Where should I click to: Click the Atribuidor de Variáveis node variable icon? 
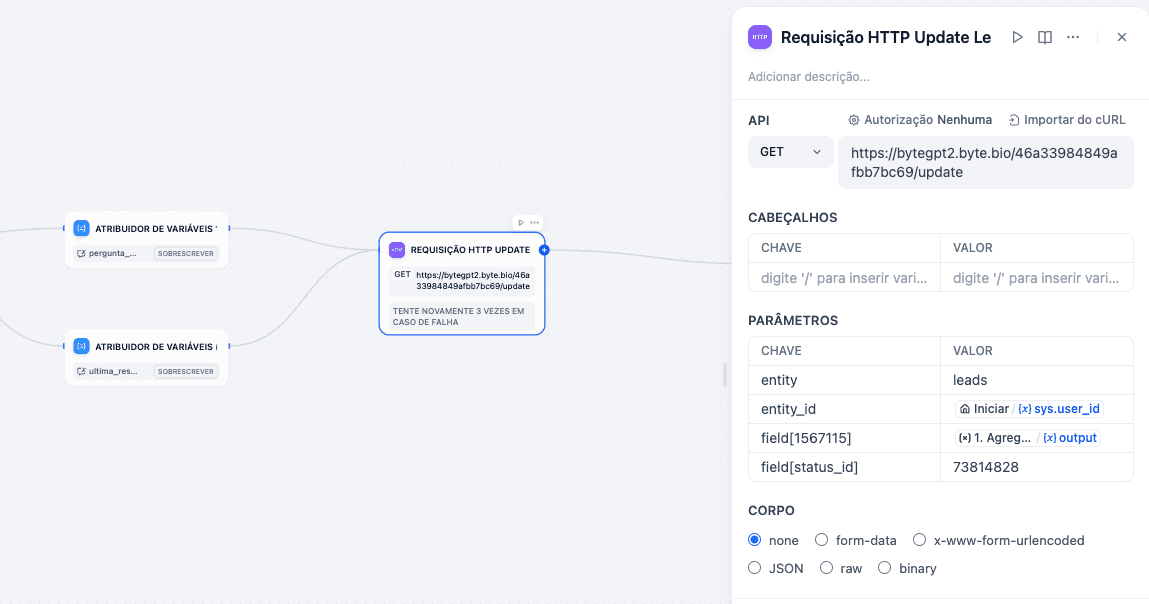81,228
